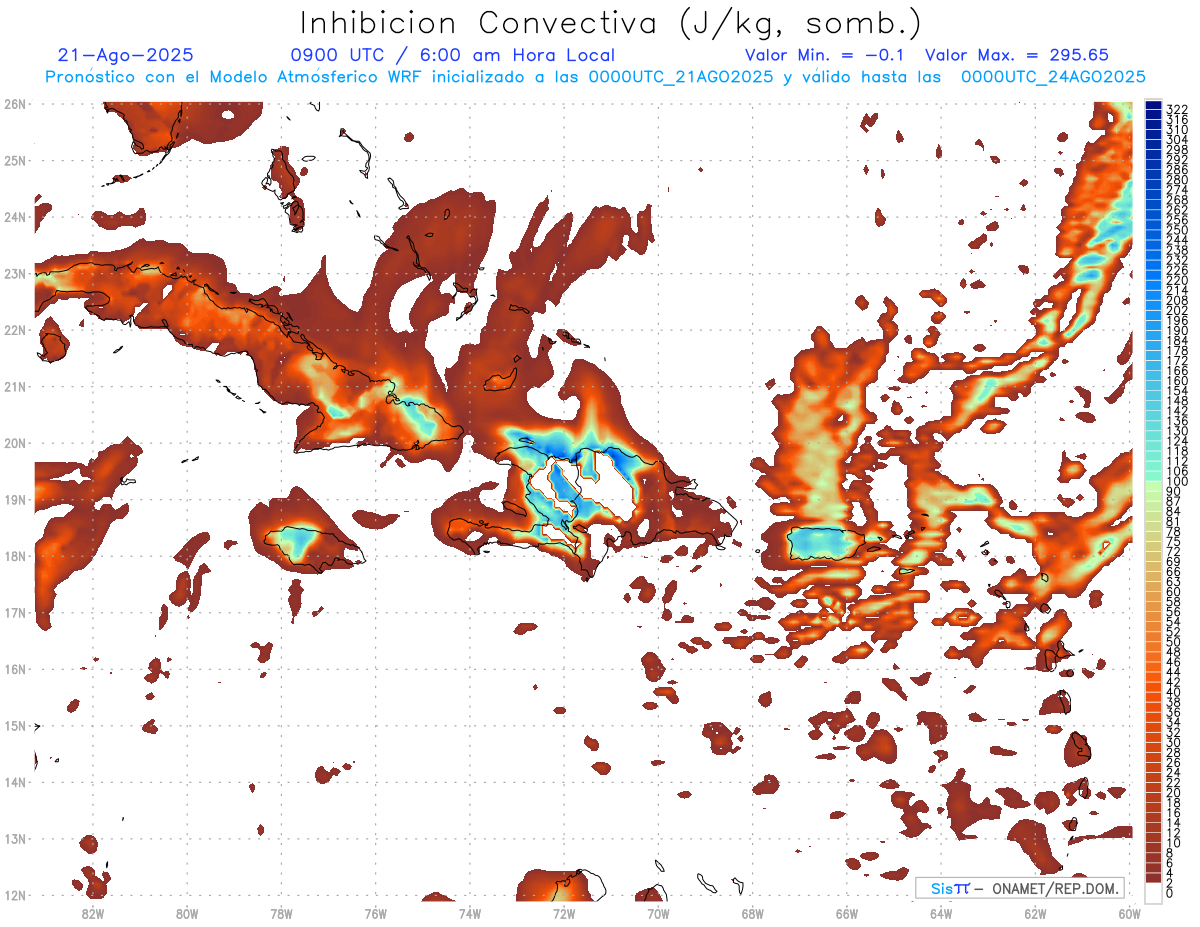
Task: Click the time label "0900 UTC / 6:00 am Hora Local"
Action: click(453, 55)
